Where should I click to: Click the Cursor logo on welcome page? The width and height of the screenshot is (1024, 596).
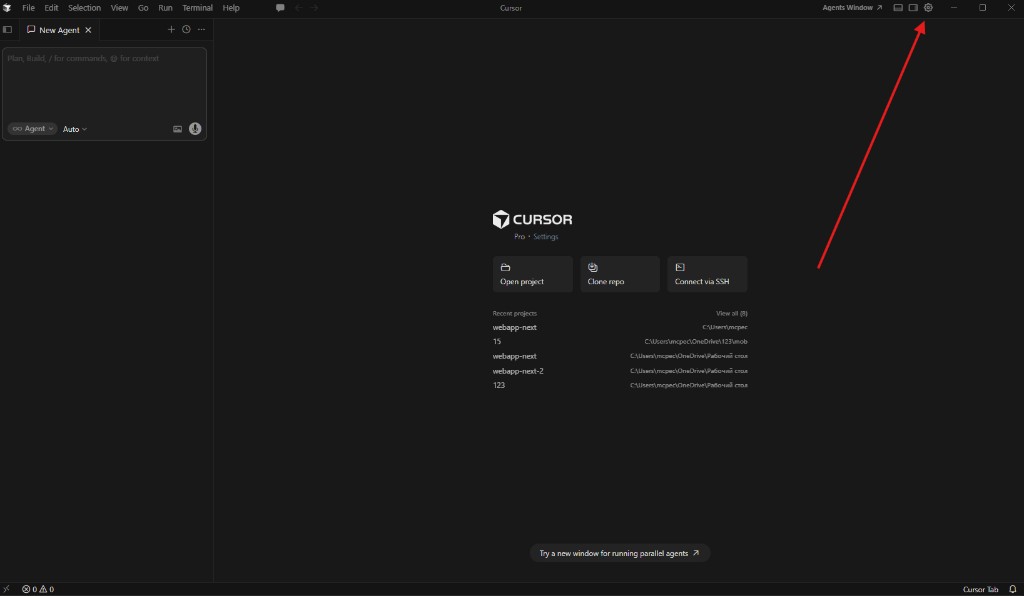pyautogui.click(x=532, y=219)
